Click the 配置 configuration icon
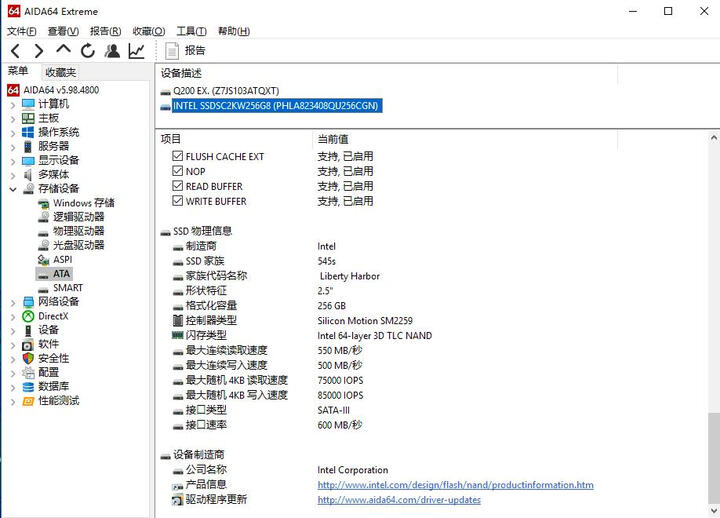The image size is (720, 518). [x=28, y=372]
